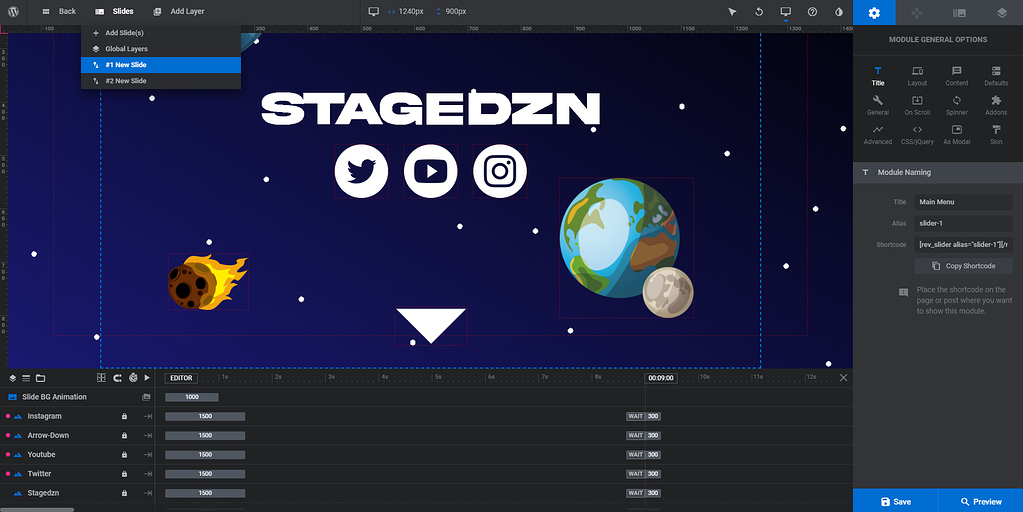Image resolution: width=1023 pixels, height=512 pixels.
Task: Click the WordPress logo icon
Action: click(13, 12)
